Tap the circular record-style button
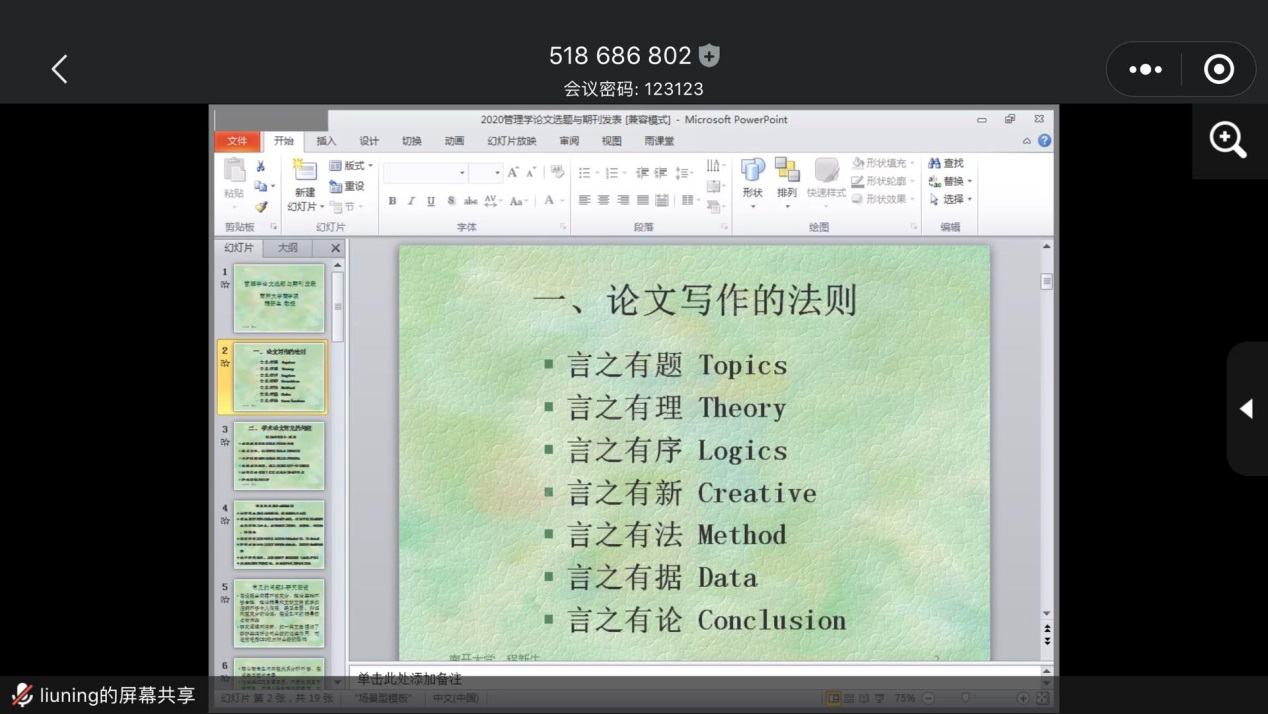The height and width of the screenshot is (714, 1268). tap(1218, 69)
